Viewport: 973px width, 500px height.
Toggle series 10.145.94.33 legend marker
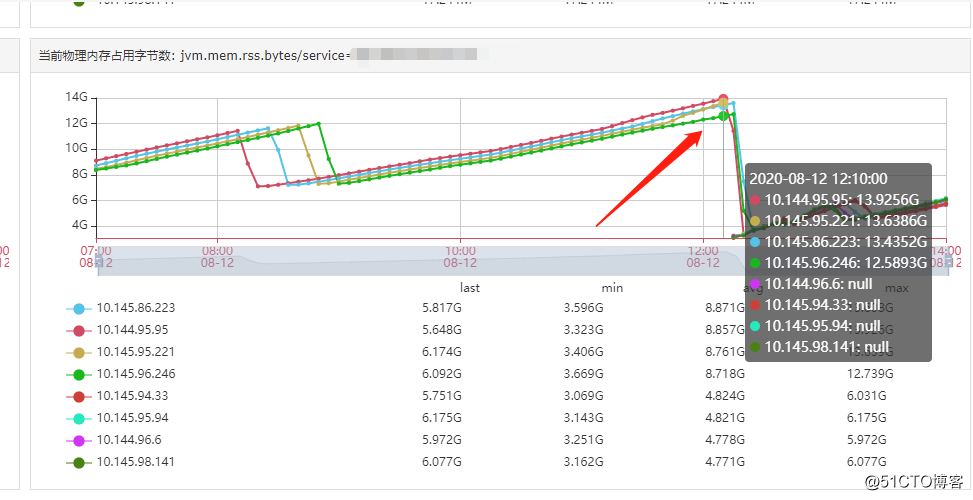(79, 396)
